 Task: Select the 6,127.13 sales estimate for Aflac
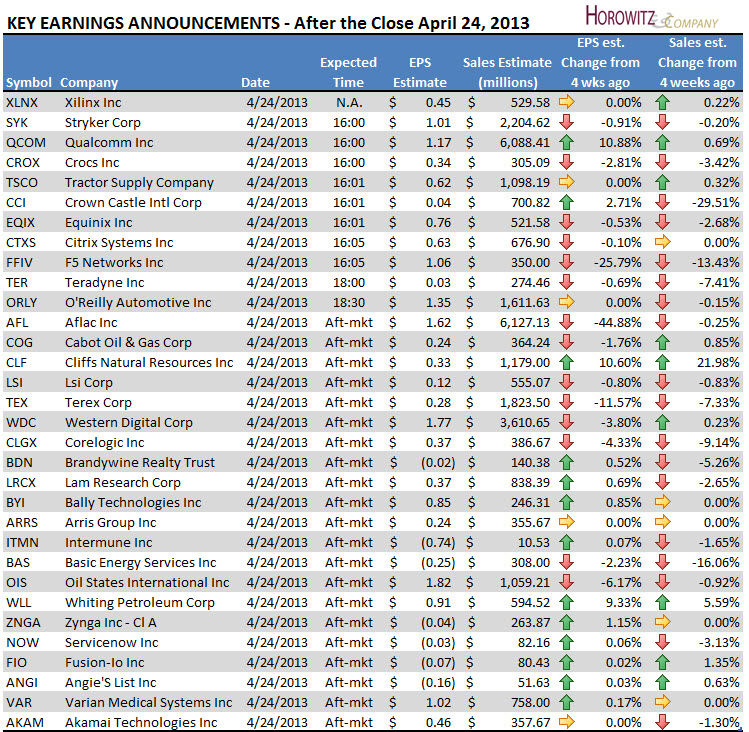click(524, 323)
